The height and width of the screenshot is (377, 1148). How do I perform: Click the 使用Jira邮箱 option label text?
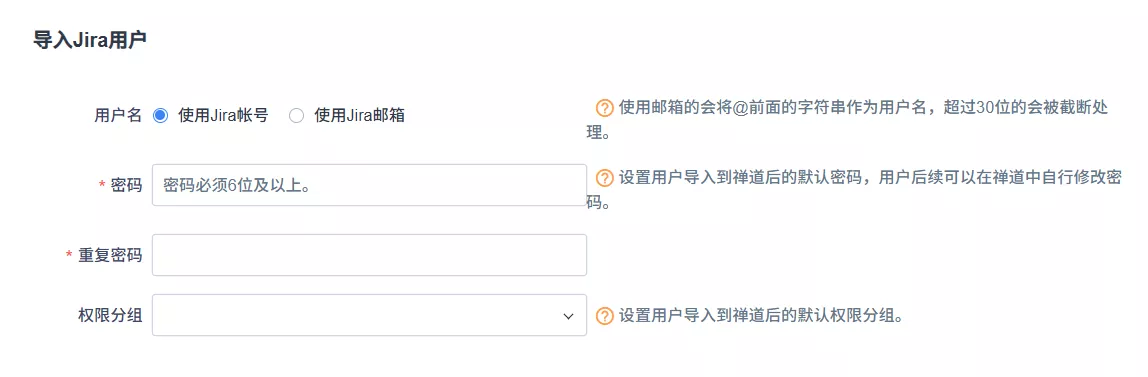pyautogui.click(x=359, y=115)
